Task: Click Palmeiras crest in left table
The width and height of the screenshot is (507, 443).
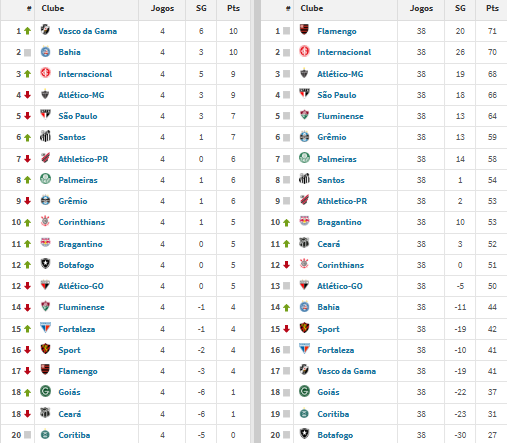Action: click(45, 179)
